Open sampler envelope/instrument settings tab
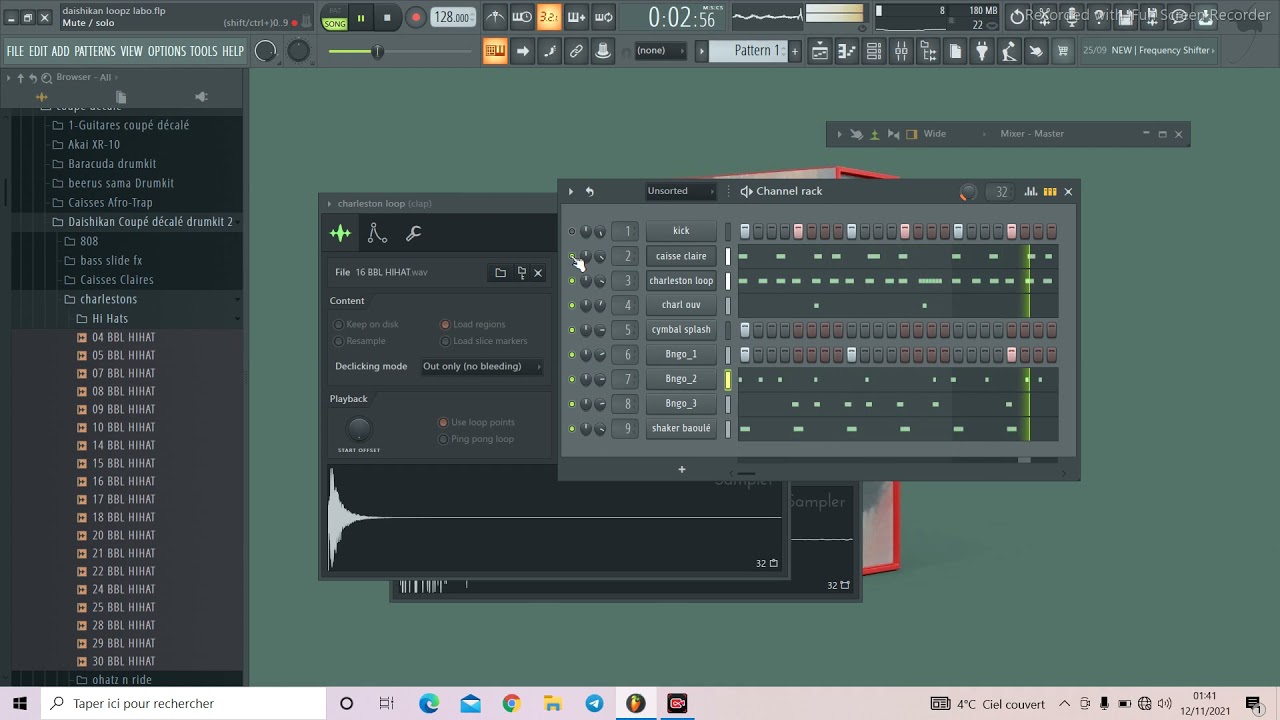The height and width of the screenshot is (720, 1280). point(377,233)
